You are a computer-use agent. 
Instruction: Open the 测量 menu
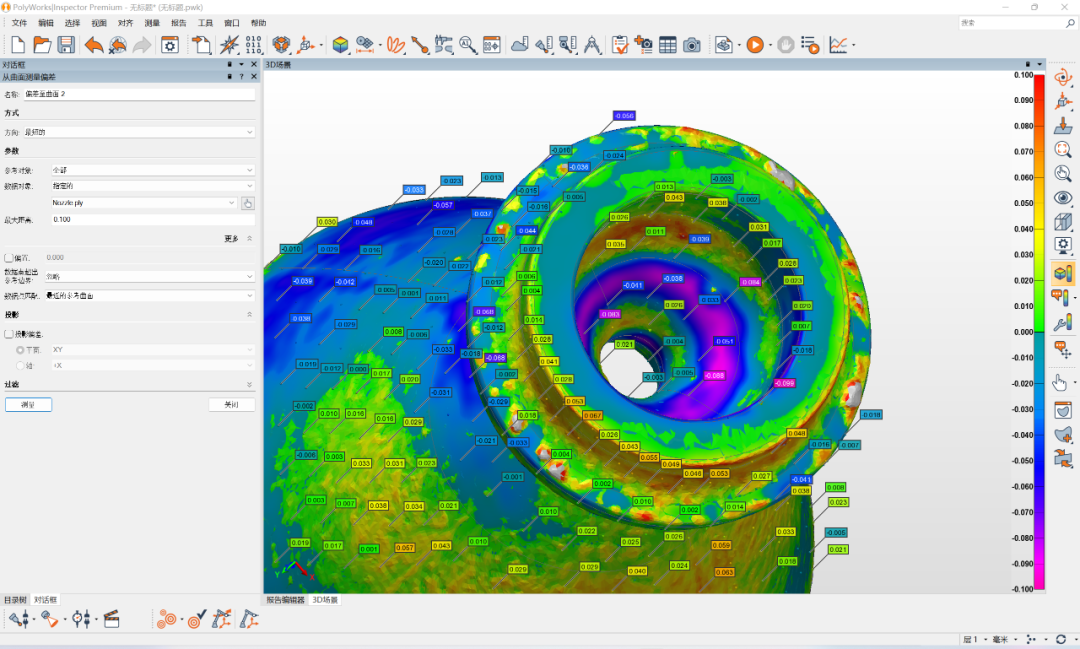click(152, 22)
